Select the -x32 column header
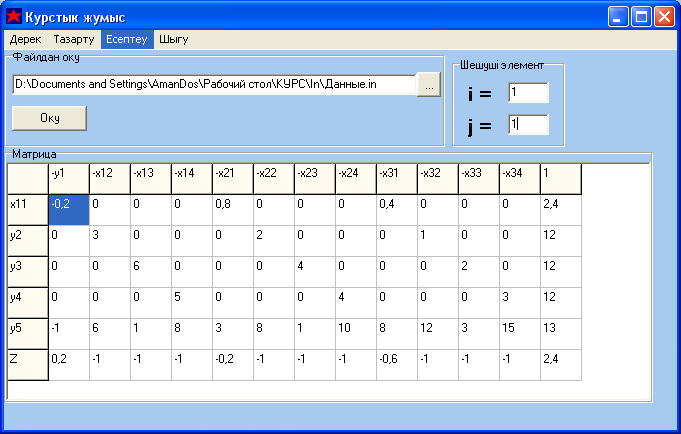Screen dimensions: 681x434 (x=438, y=179)
